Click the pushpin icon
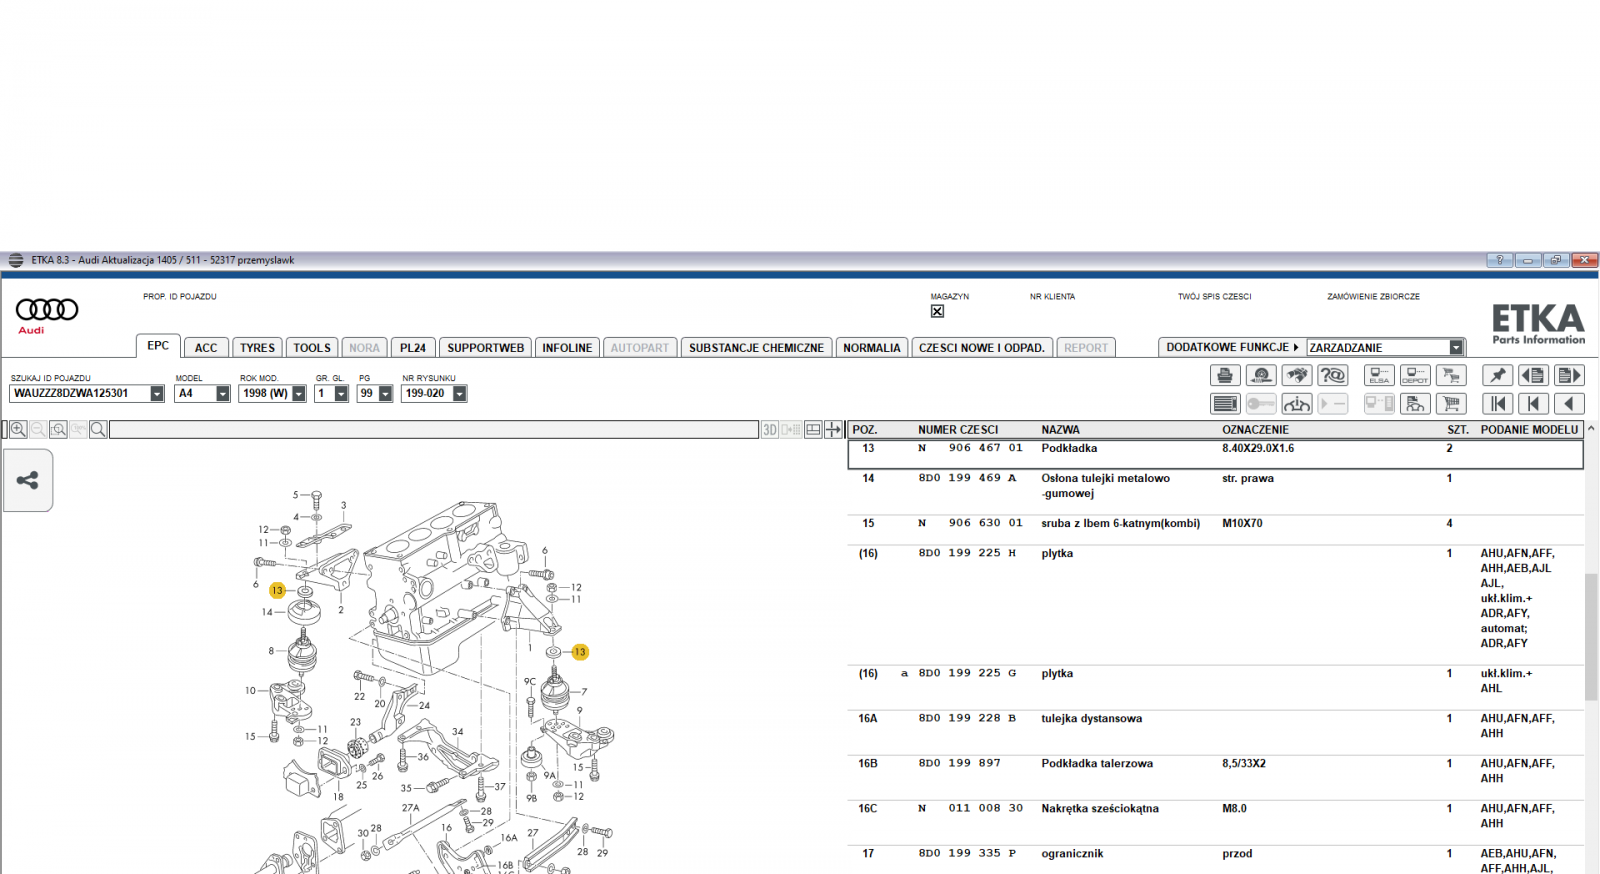 [1497, 375]
